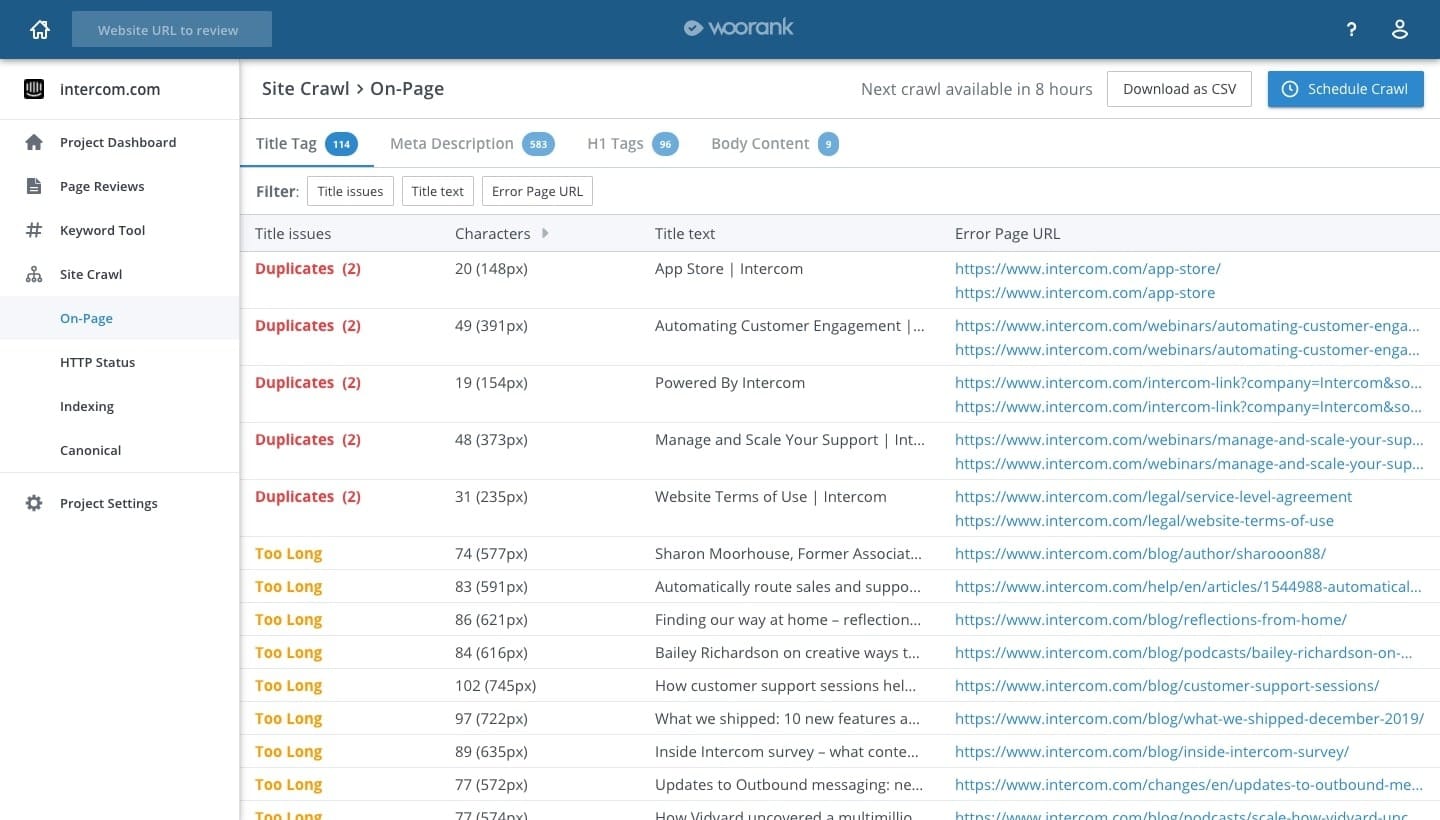Click the Site Crawl sitemap icon
The height and width of the screenshot is (820, 1440).
point(34,274)
